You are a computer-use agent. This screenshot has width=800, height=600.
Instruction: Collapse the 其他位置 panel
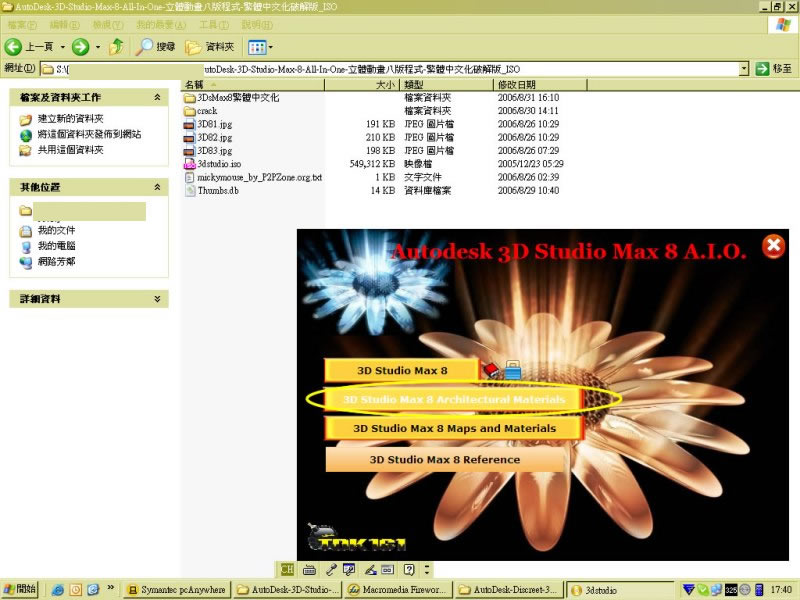157,187
